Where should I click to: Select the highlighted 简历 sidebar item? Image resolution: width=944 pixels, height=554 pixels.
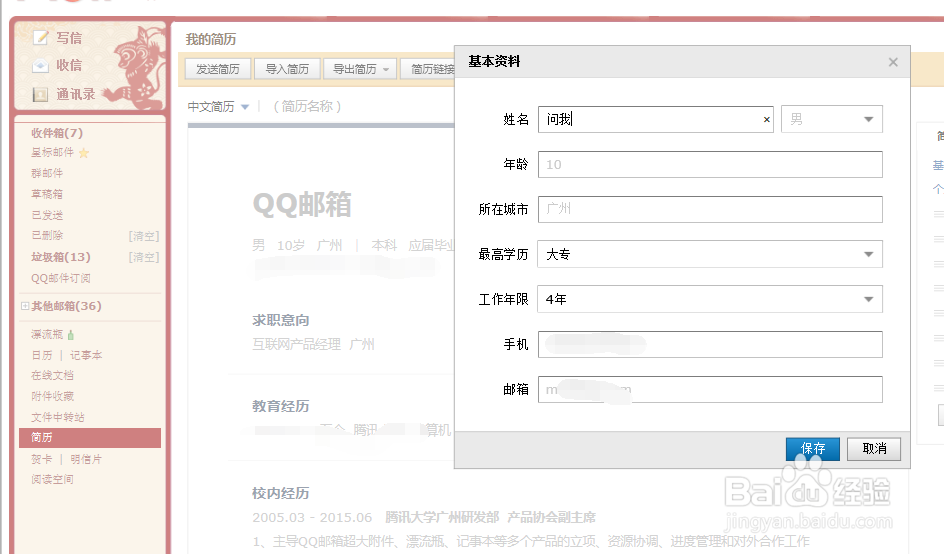tap(90, 438)
